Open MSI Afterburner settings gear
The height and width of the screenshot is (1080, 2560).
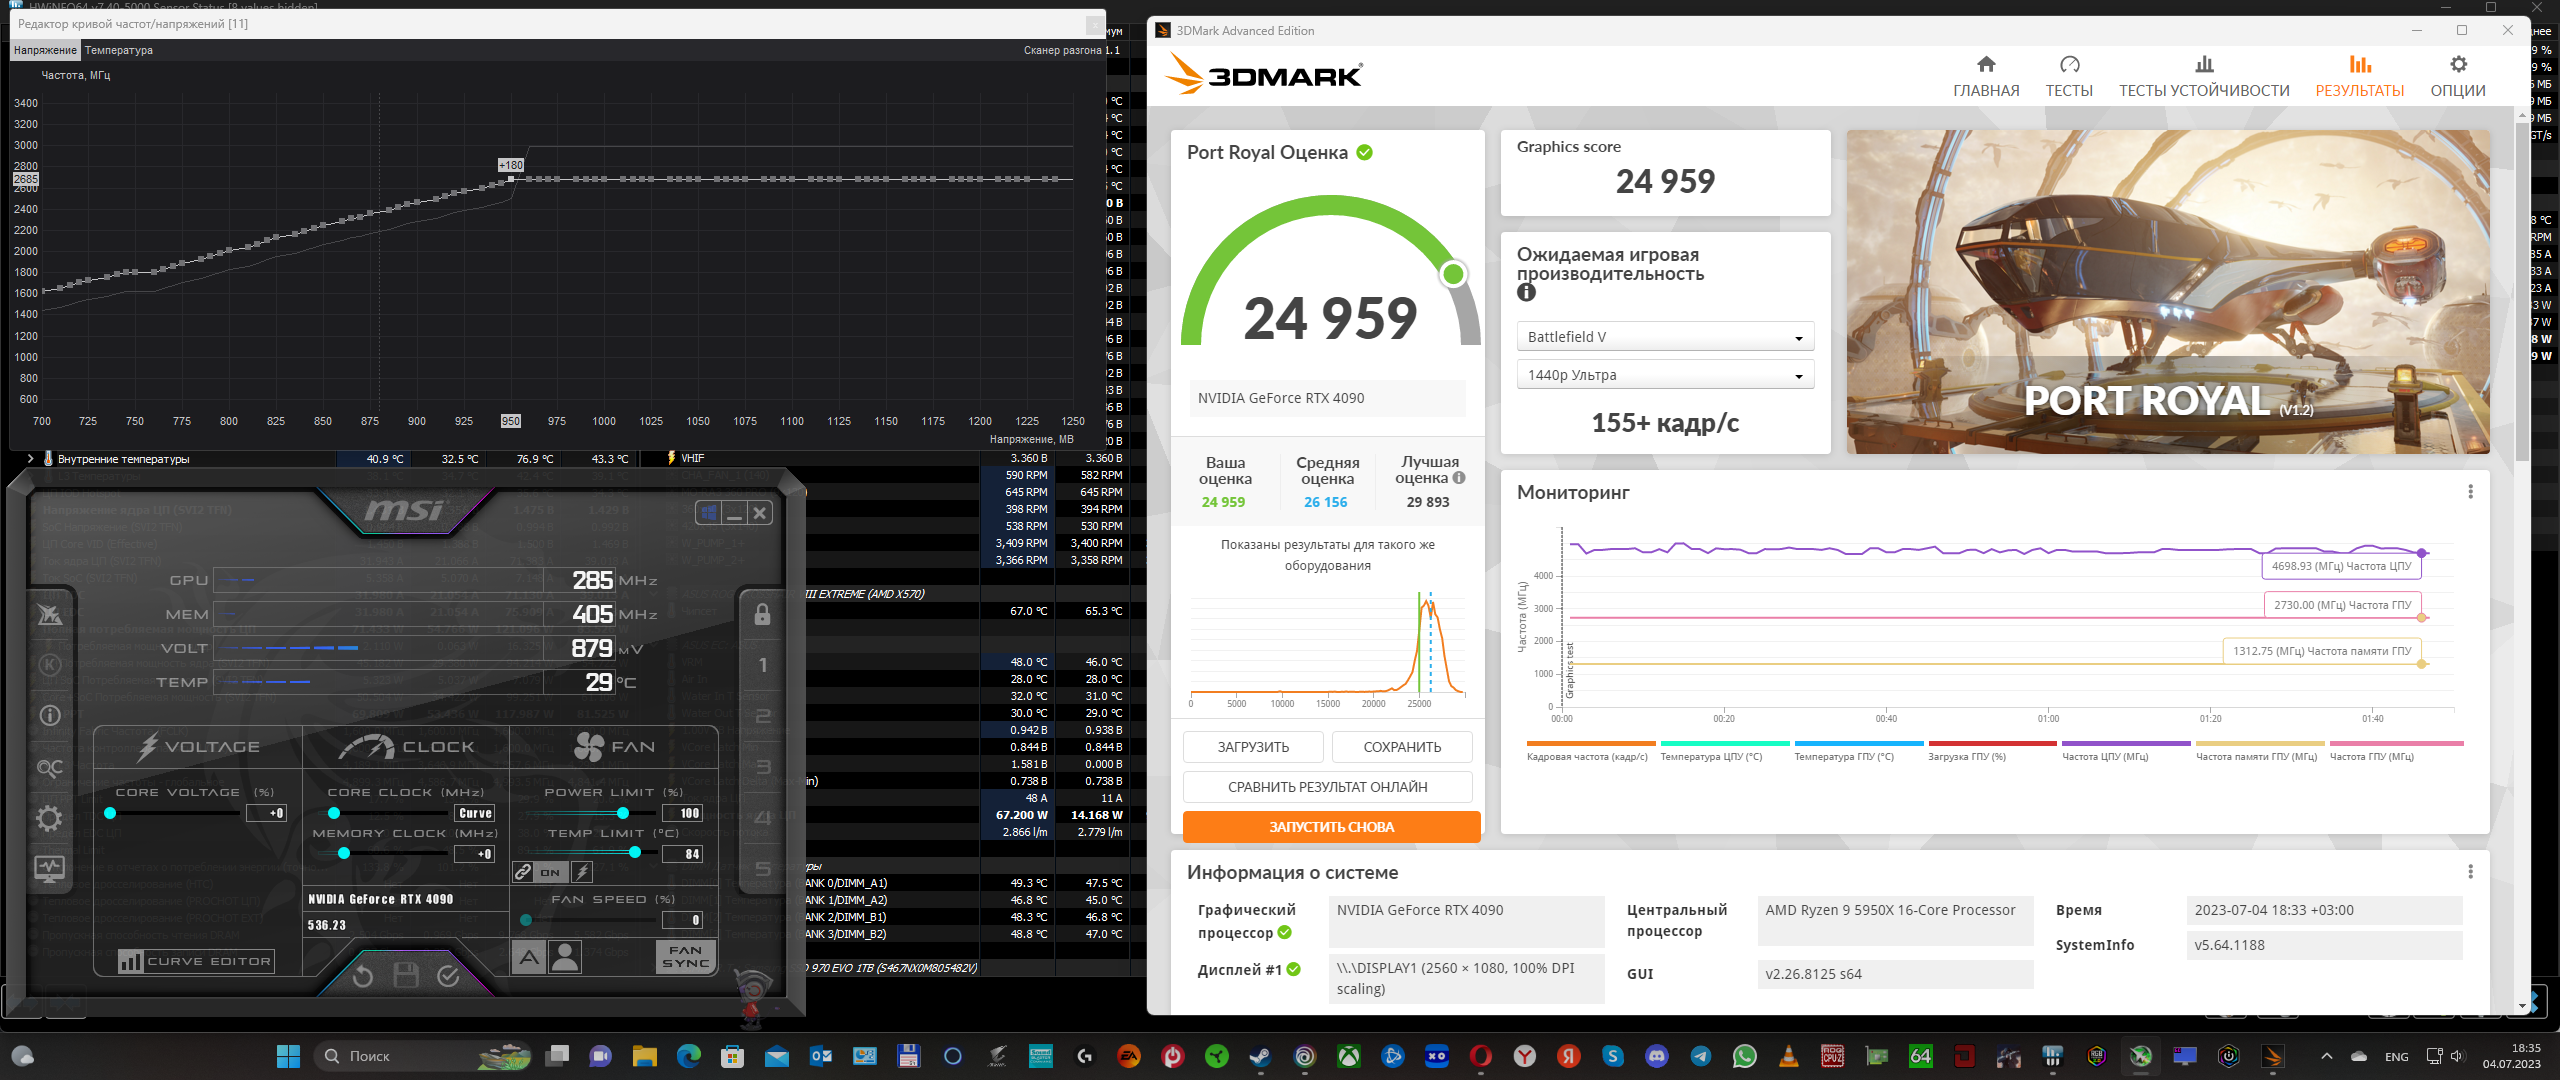49,819
